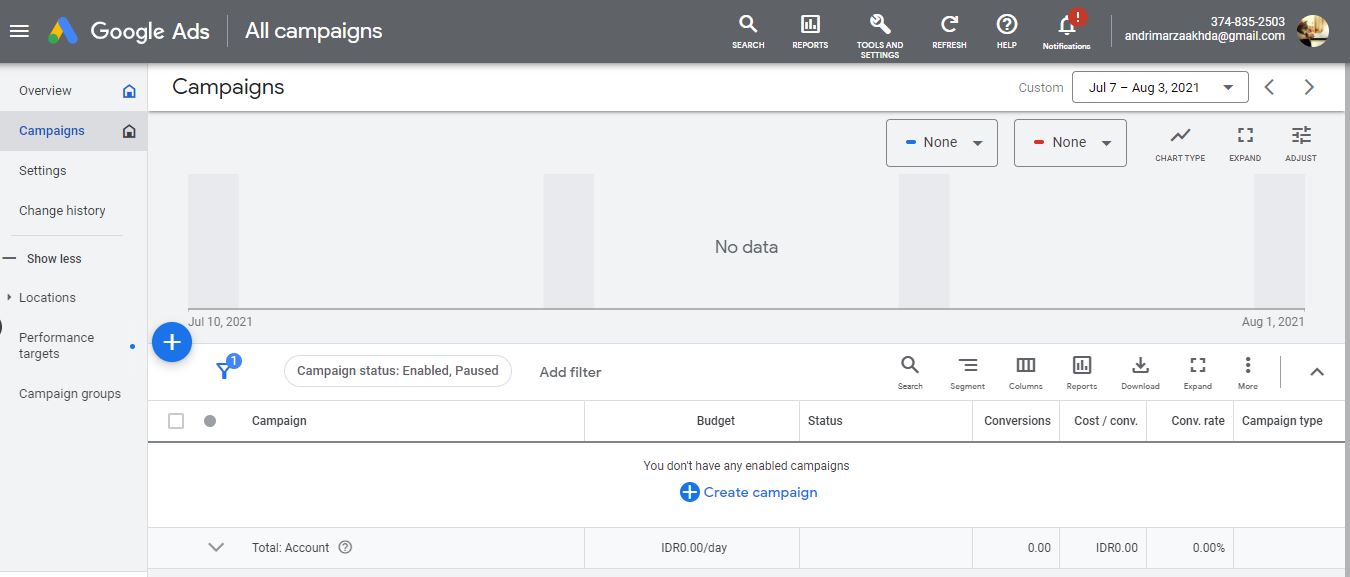Image resolution: width=1350 pixels, height=577 pixels.
Task: Expand the Total: Account row
Action: click(216, 547)
